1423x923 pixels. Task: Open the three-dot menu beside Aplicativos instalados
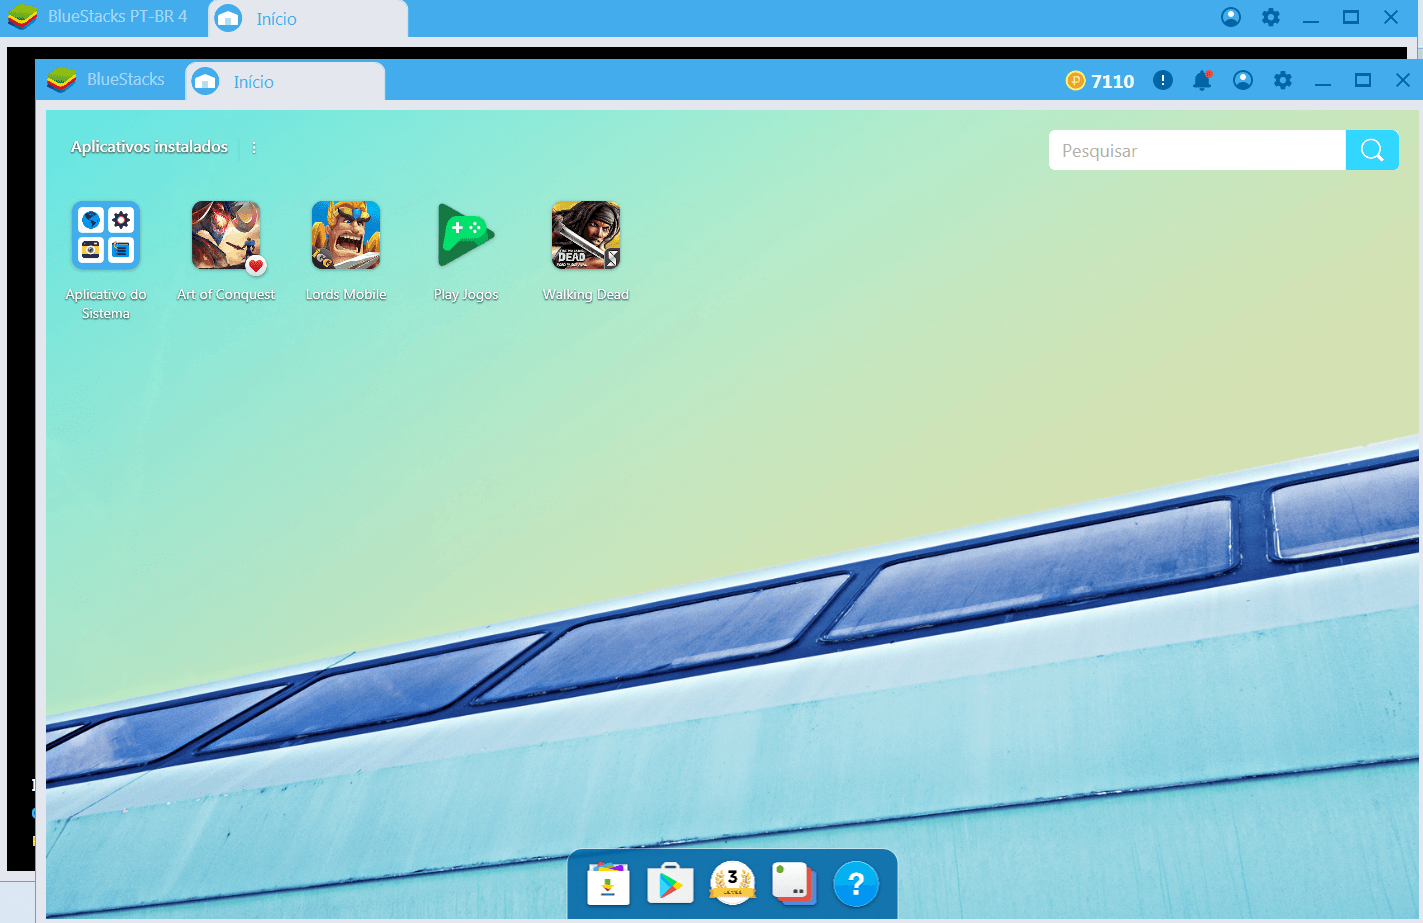[254, 147]
